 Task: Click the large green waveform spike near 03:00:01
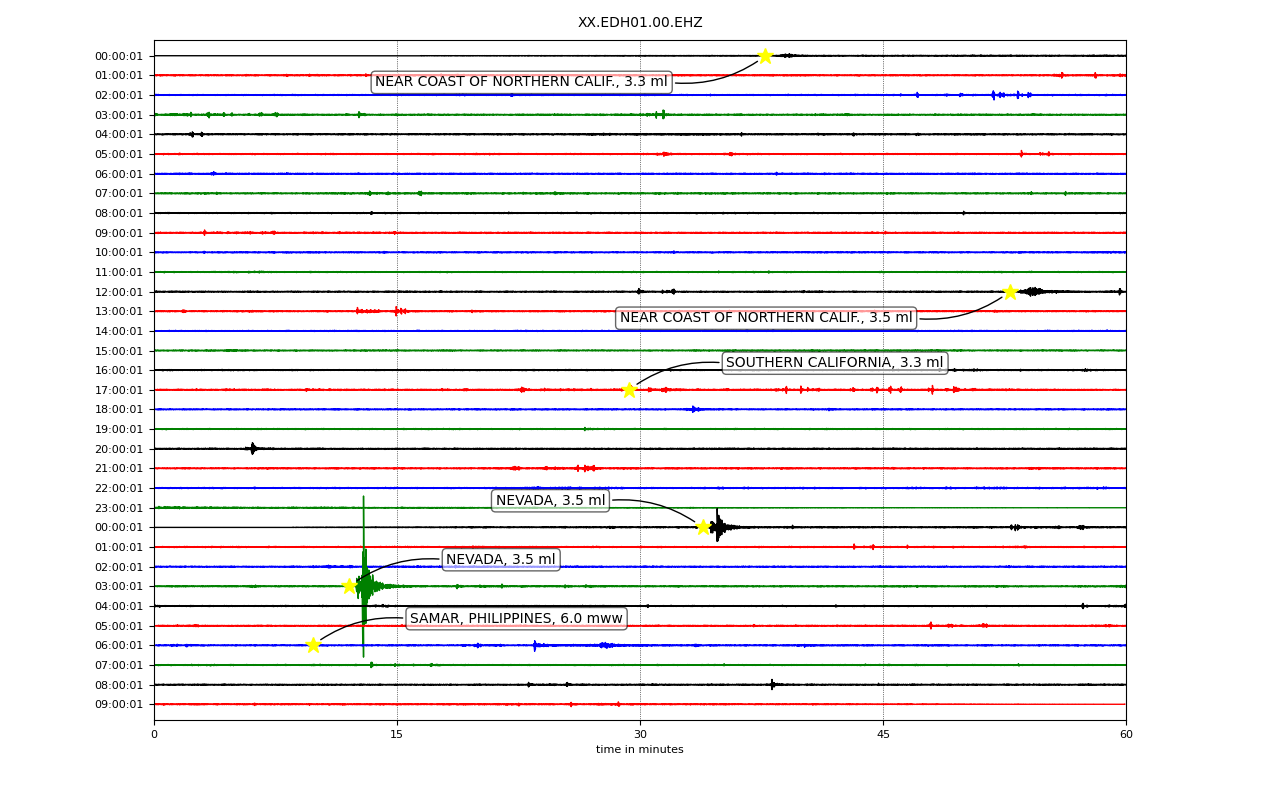point(364,578)
